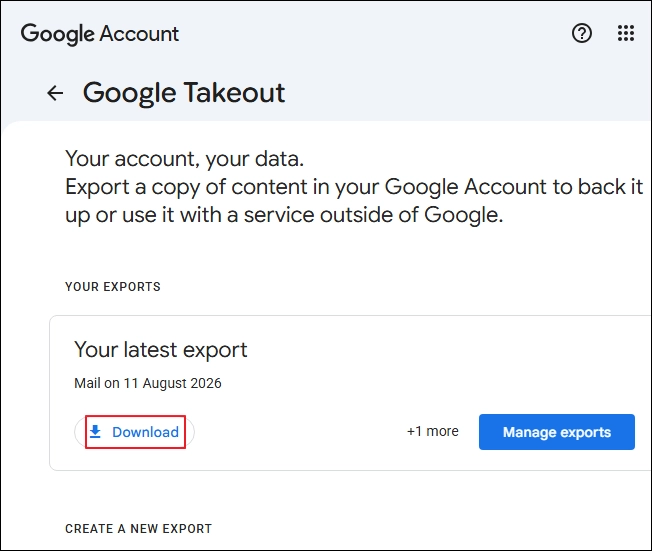Click the 'Mail on 11 August 2026' text
This screenshot has height=551, width=652.
148,383
